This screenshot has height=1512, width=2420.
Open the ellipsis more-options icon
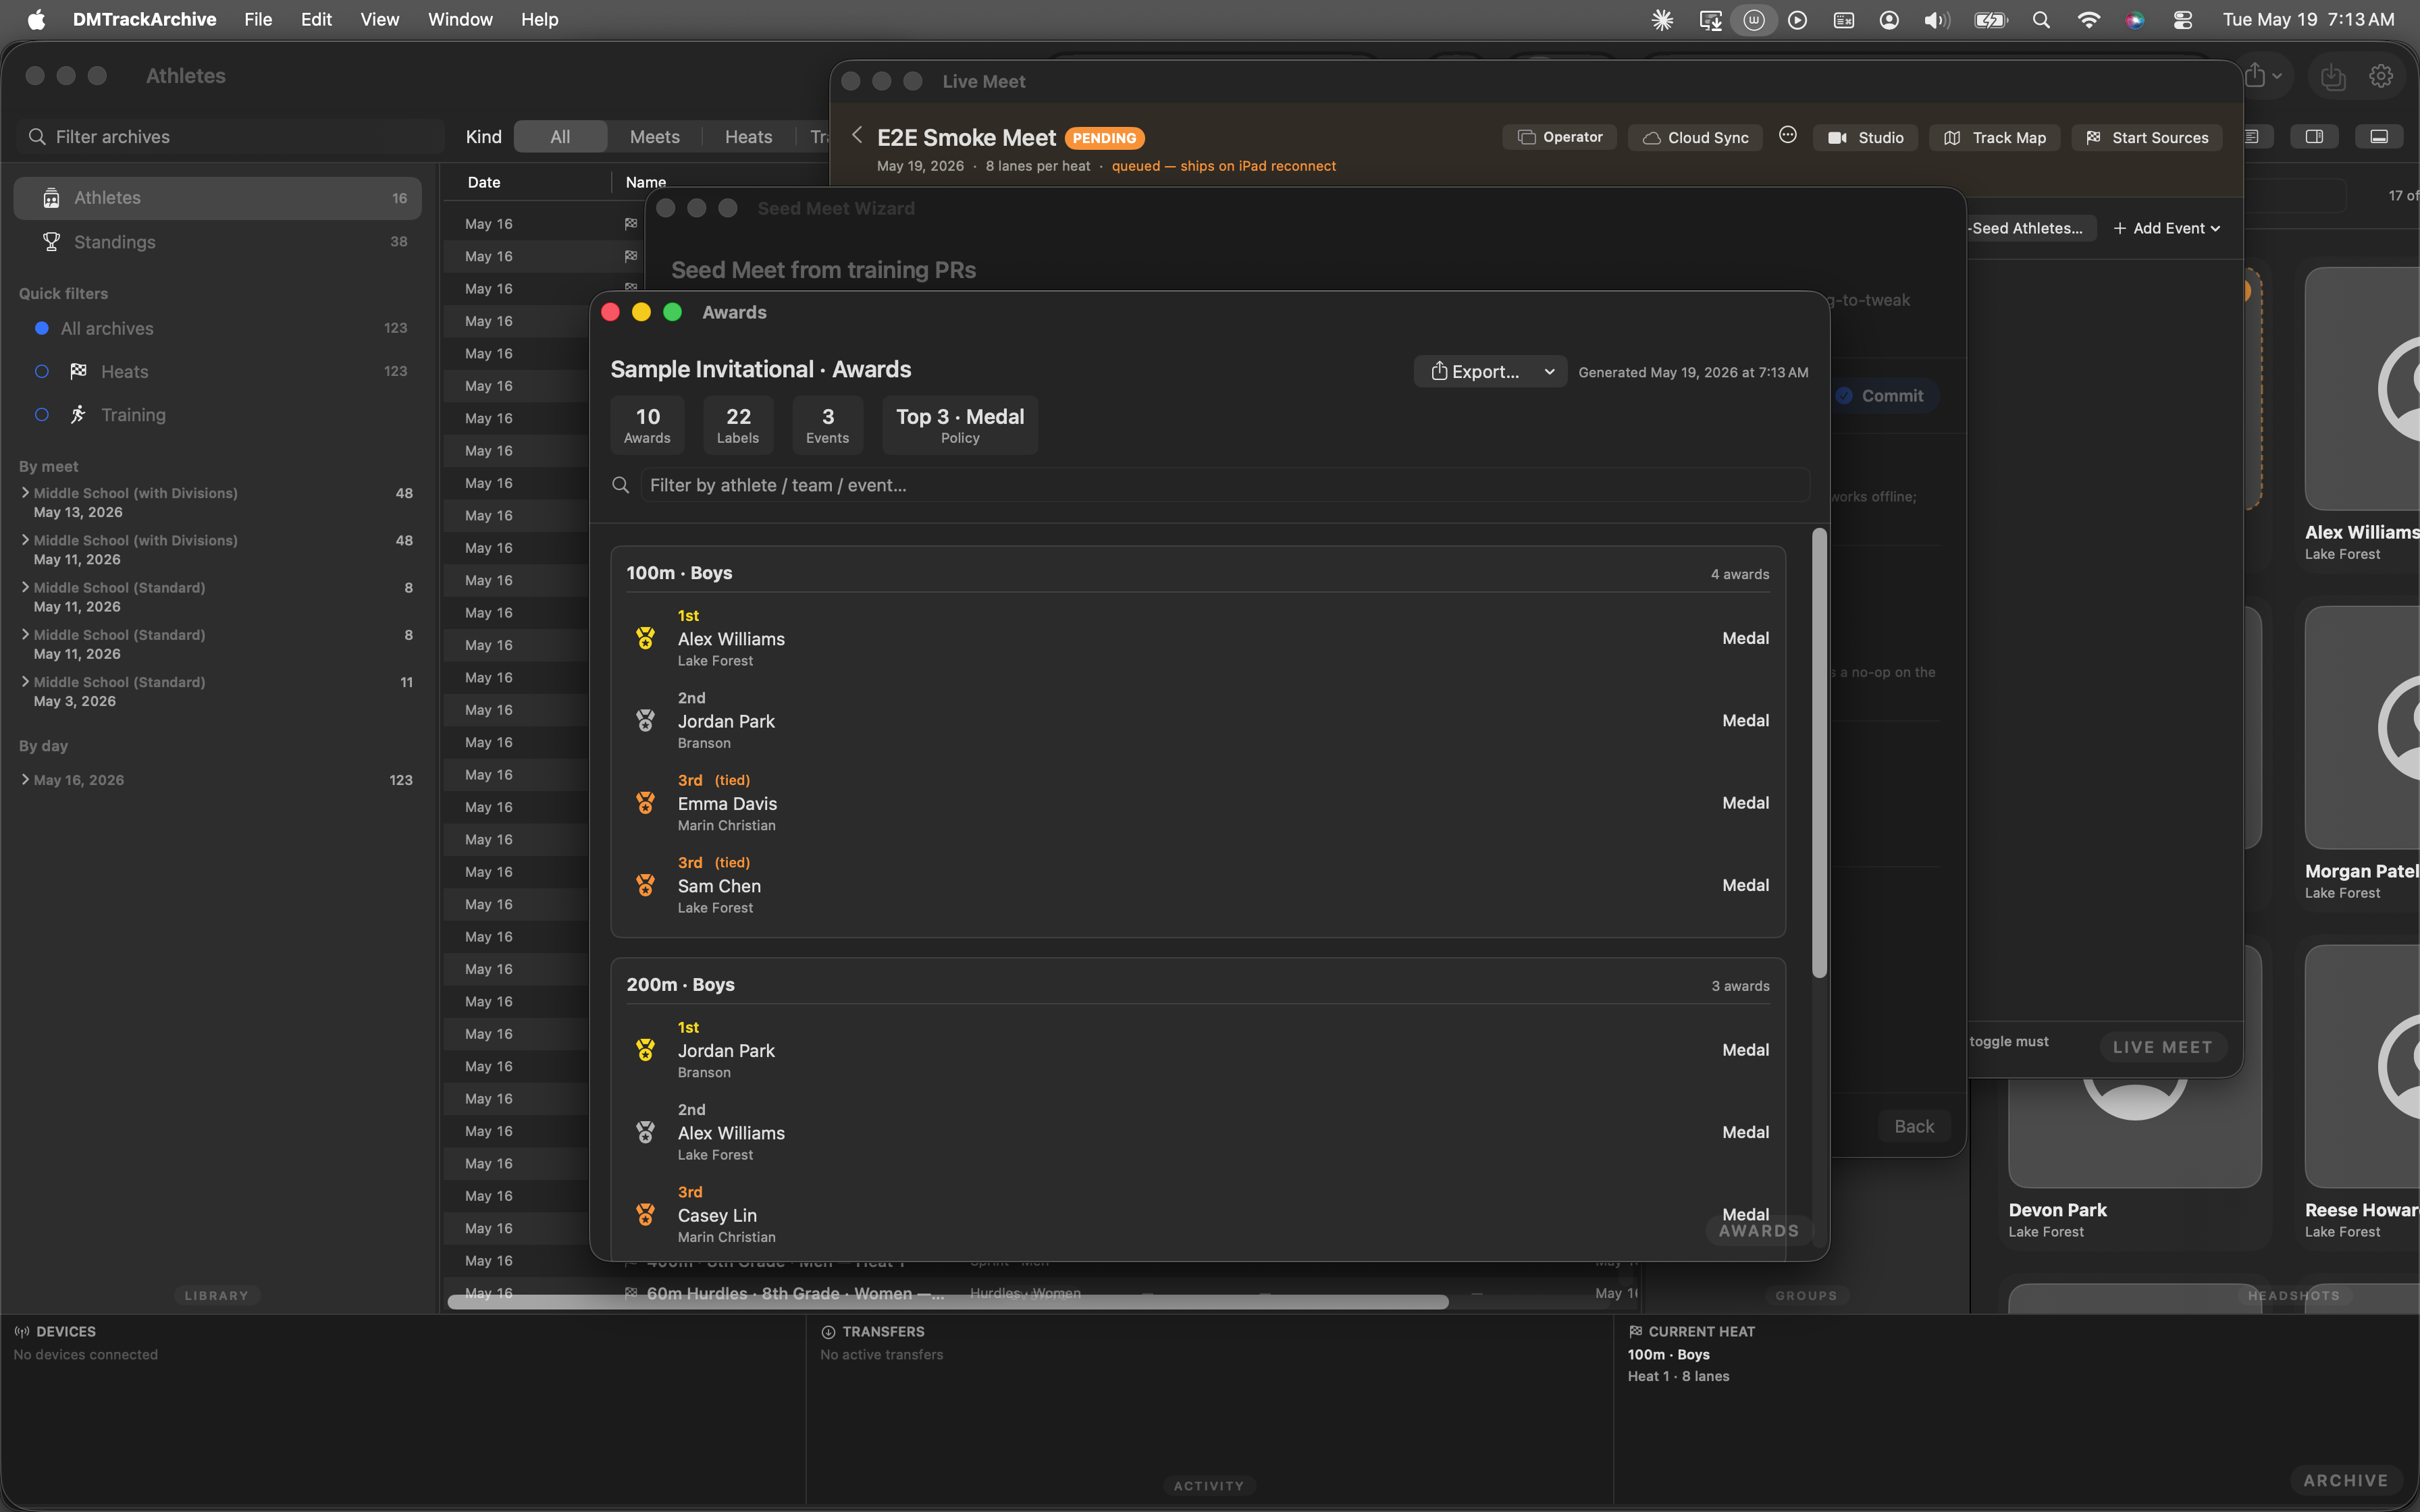[1788, 135]
